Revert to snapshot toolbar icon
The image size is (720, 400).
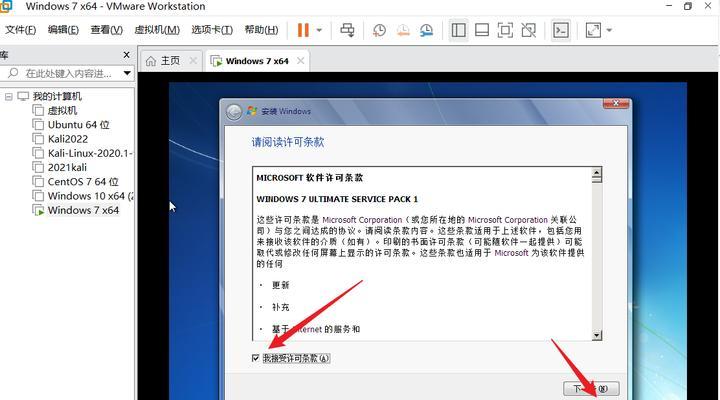[x=403, y=30]
